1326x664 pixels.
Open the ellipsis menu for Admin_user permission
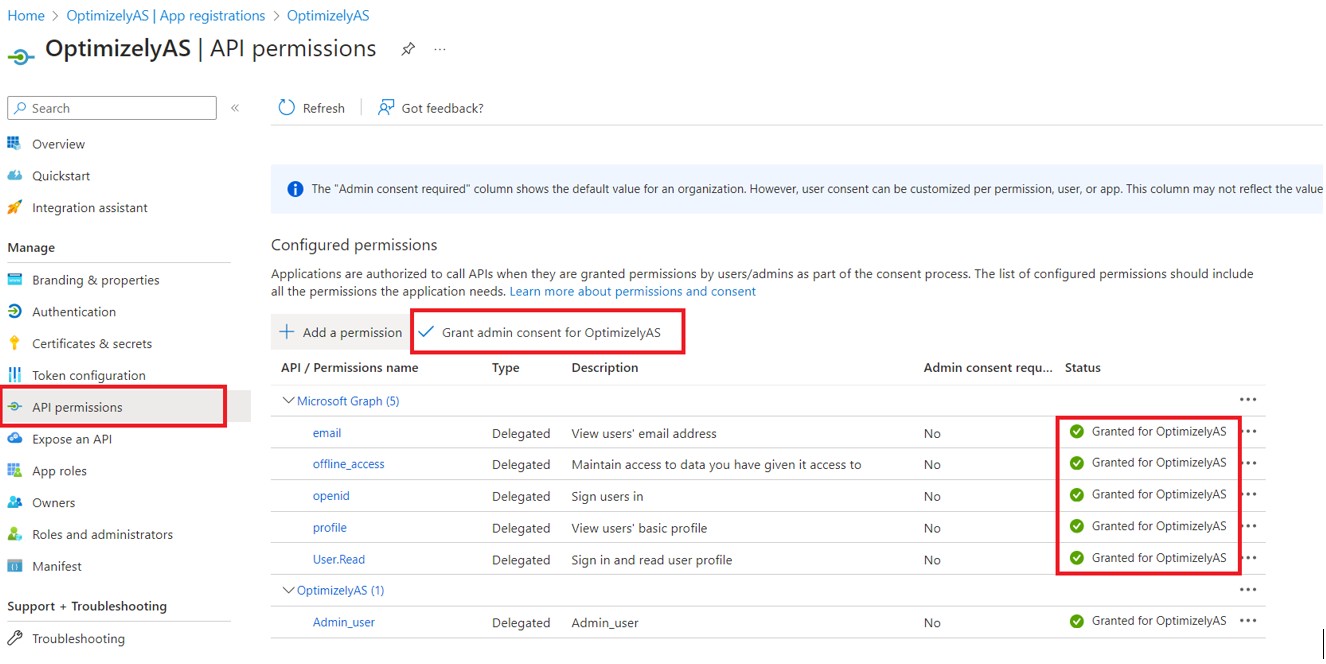pyautogui.click(x=1248, y=621)
